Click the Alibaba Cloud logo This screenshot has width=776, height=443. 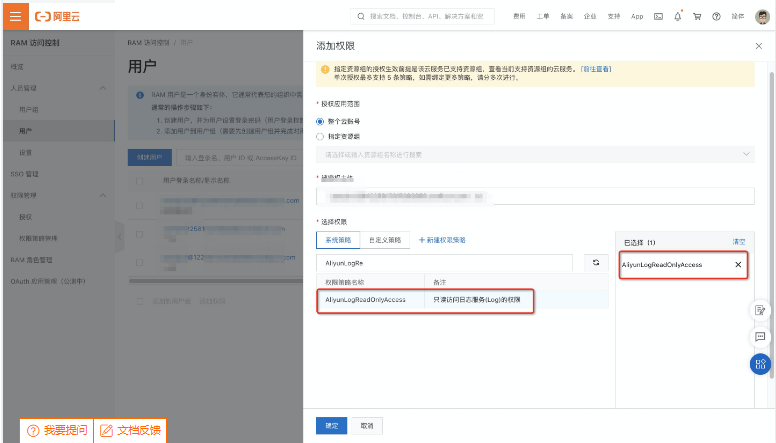tap(57, 16)
